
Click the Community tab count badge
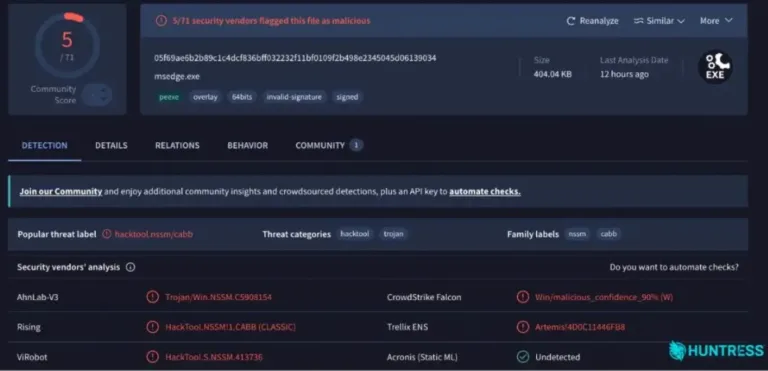356,146
